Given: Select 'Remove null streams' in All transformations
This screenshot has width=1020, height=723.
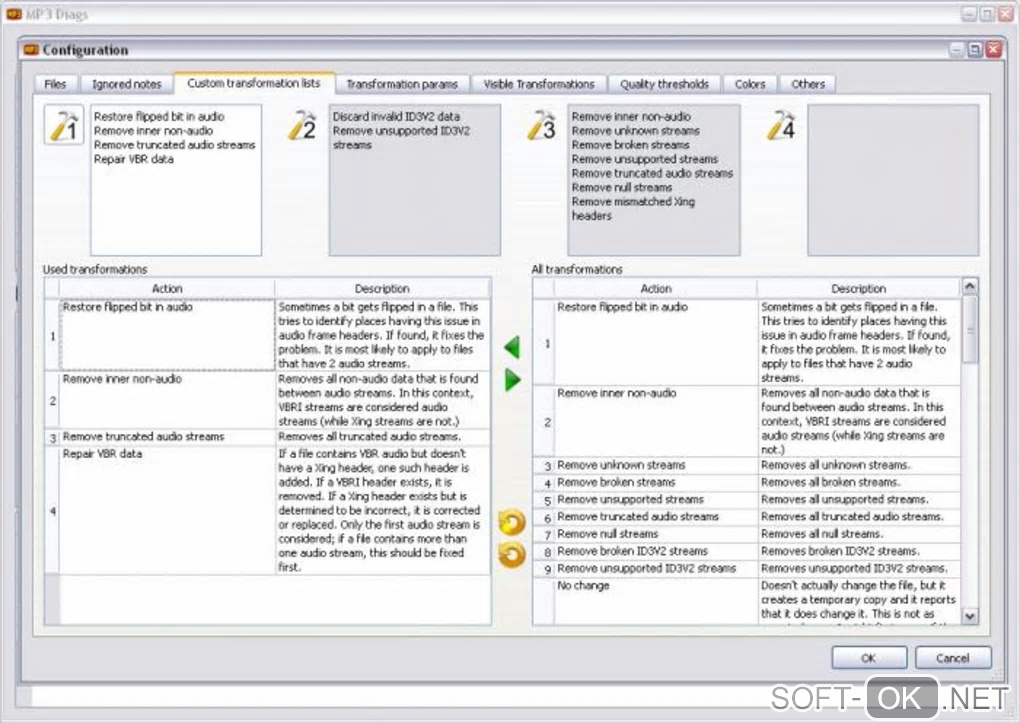Looking at the screenshot, I should pos(656,534).
